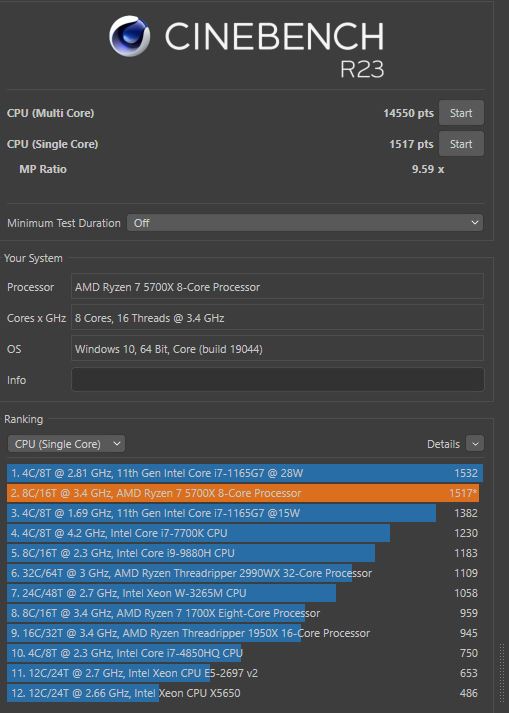This screenshot has width=509, height=713.
Task: Click the Cinebench logo icon
Action: click(130, 36)
